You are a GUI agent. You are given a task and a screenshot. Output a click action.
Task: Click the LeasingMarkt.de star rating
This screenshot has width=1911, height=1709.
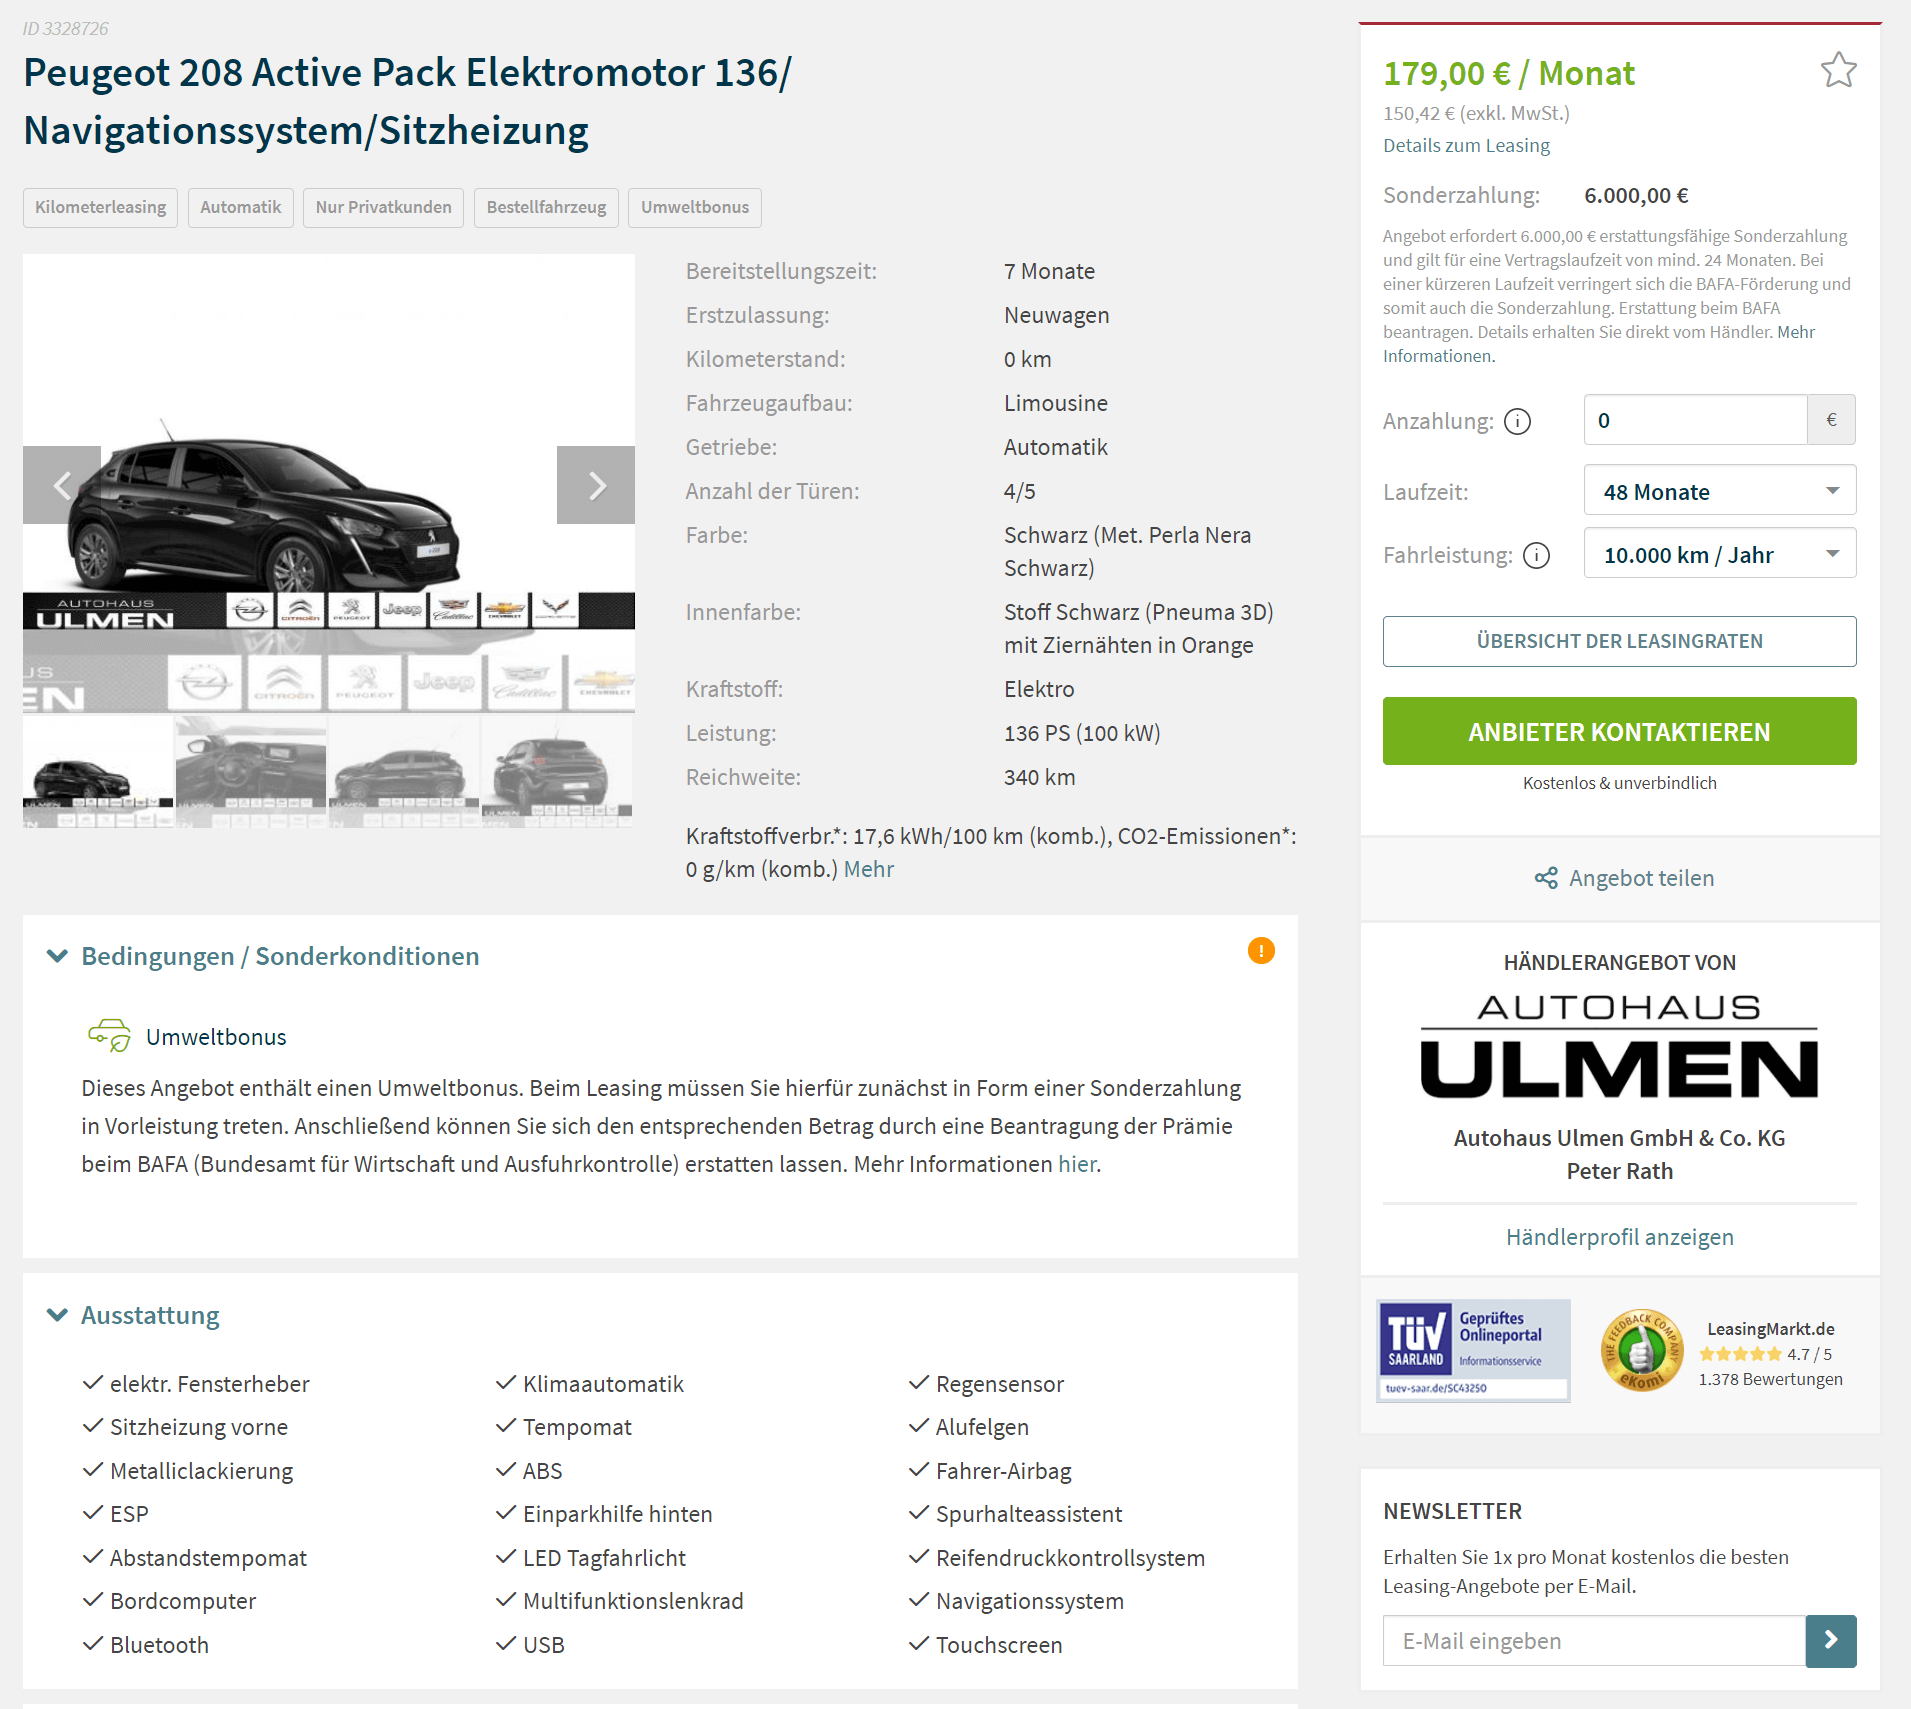click(x=1741, y=1354)
